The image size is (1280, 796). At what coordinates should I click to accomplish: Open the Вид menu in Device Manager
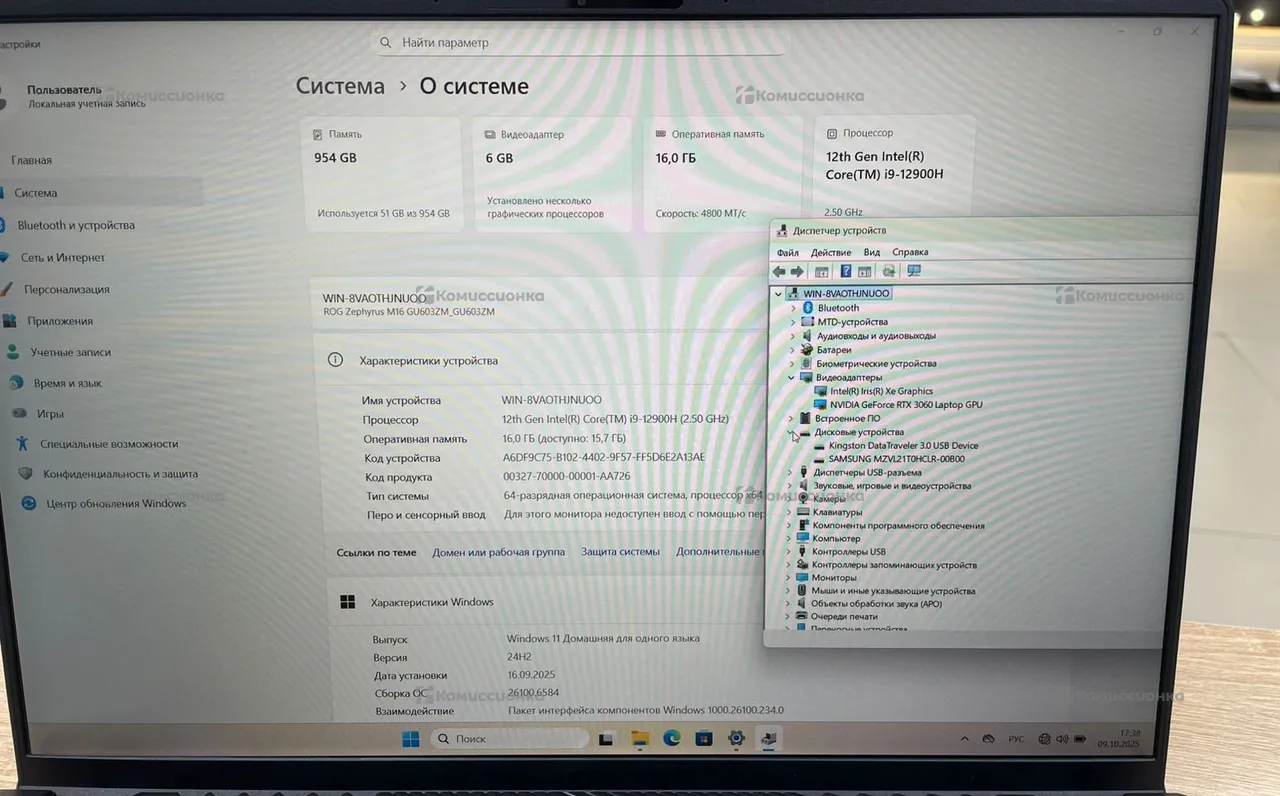point(872,253)
